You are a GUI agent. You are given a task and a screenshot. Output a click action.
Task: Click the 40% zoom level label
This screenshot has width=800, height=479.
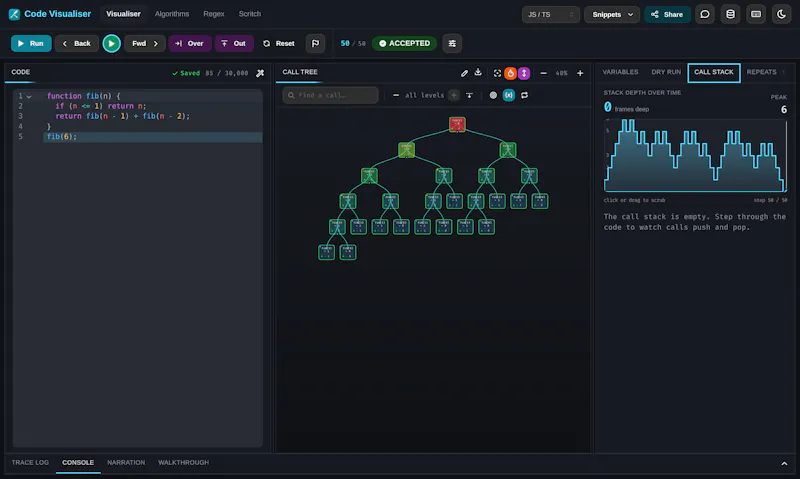(x=562, y=73)
